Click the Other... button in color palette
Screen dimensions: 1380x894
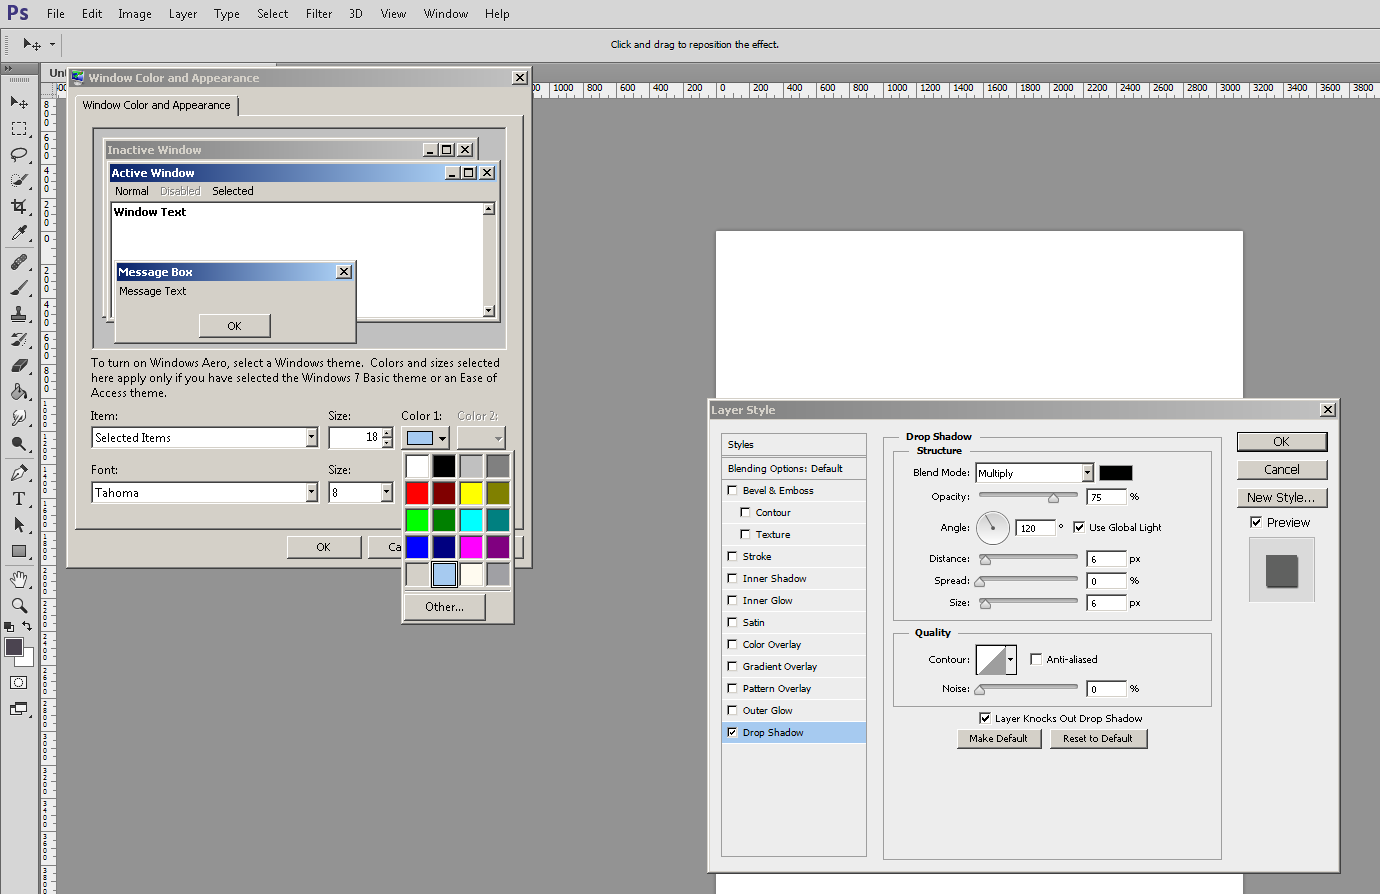coord(445,606)
